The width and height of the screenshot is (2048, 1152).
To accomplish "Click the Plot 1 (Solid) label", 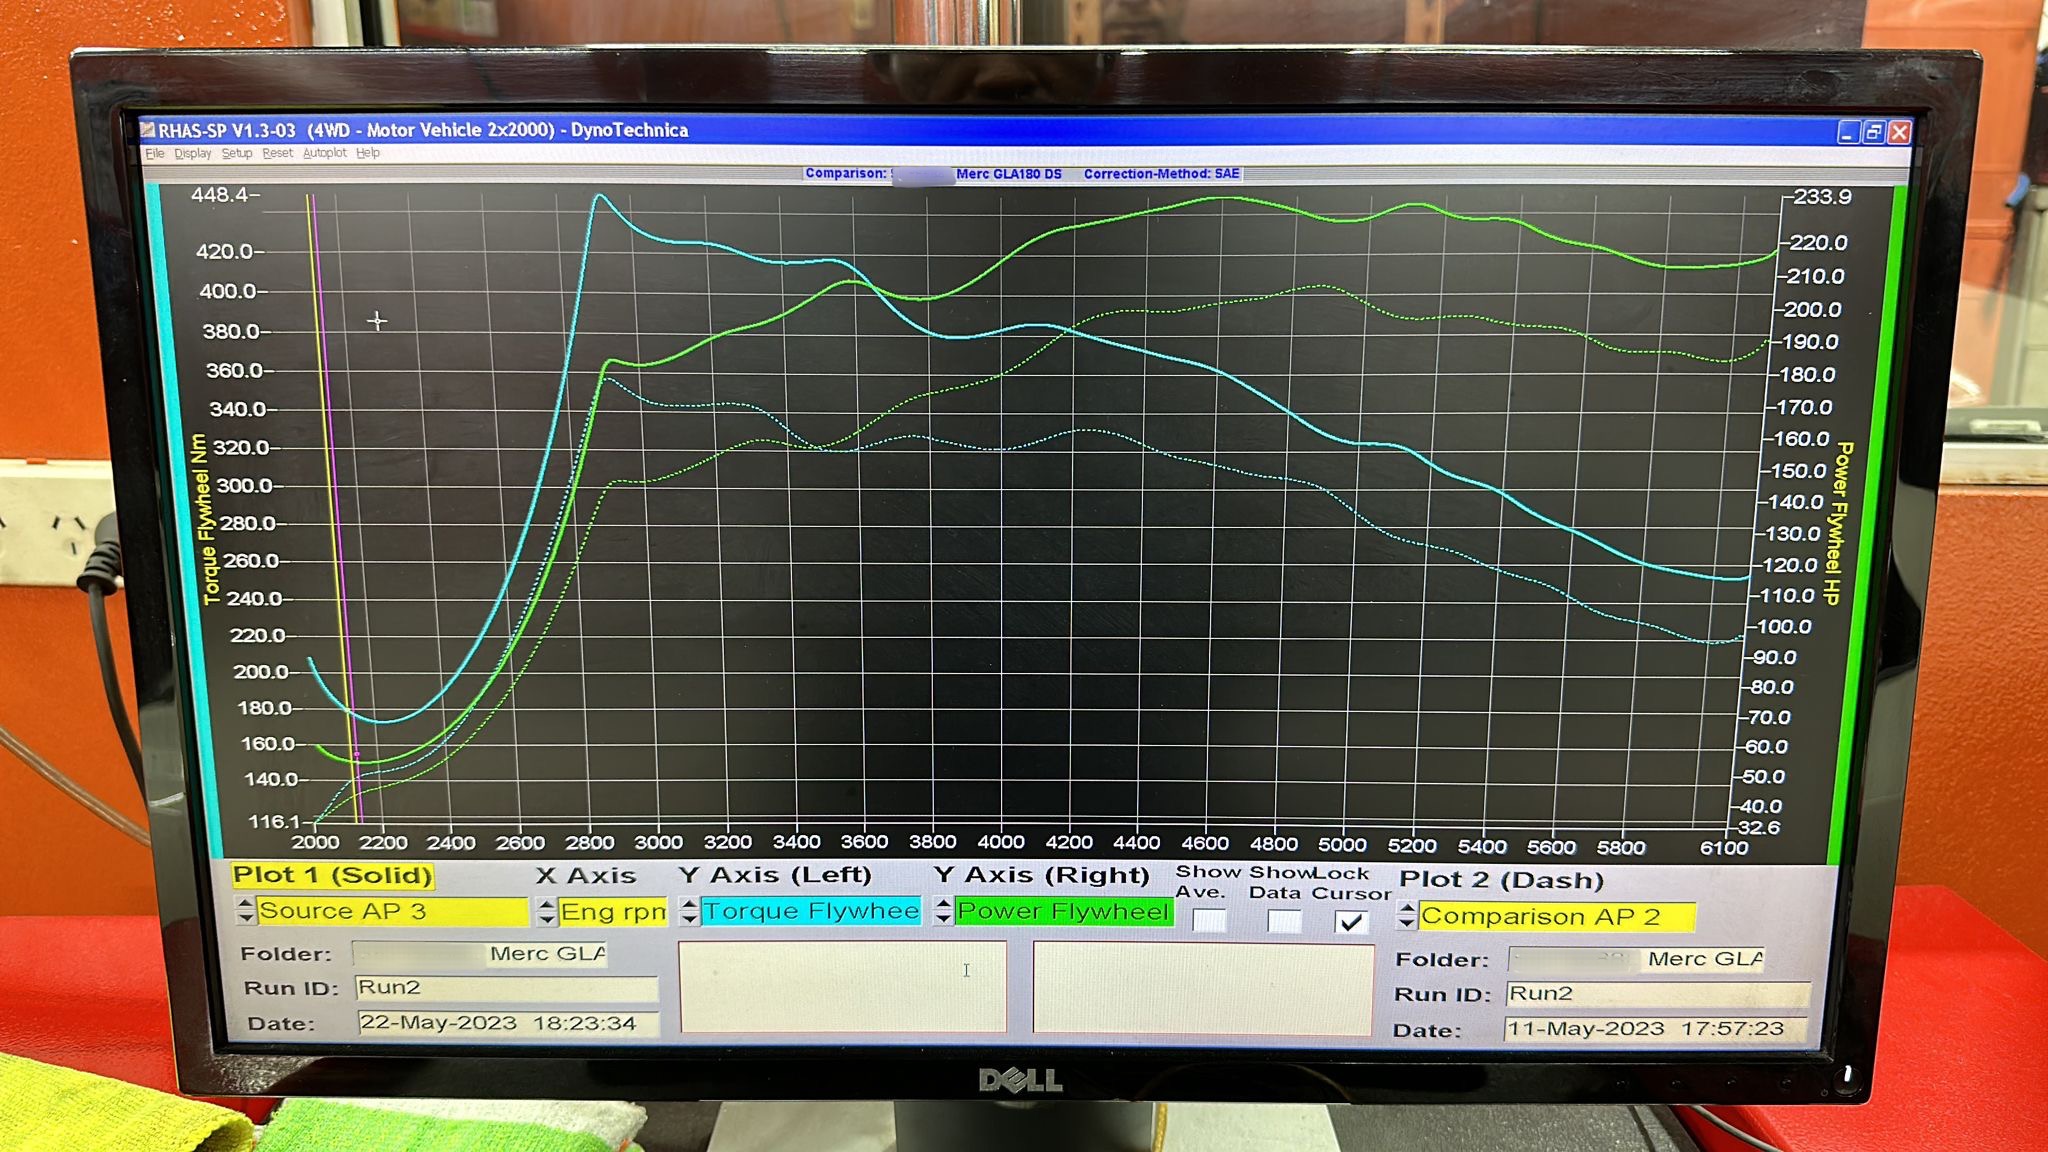I will click(x=332, y=875).
